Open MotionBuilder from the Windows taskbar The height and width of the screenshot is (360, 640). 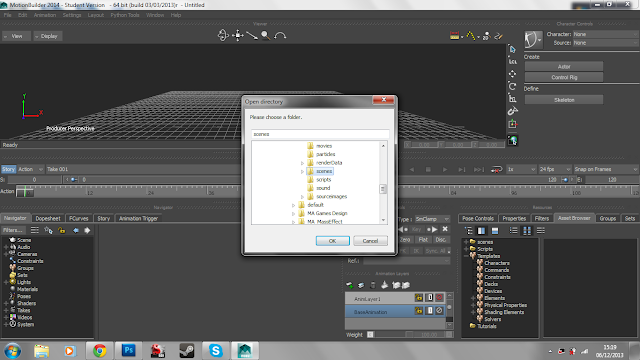[x=244, y=351]
